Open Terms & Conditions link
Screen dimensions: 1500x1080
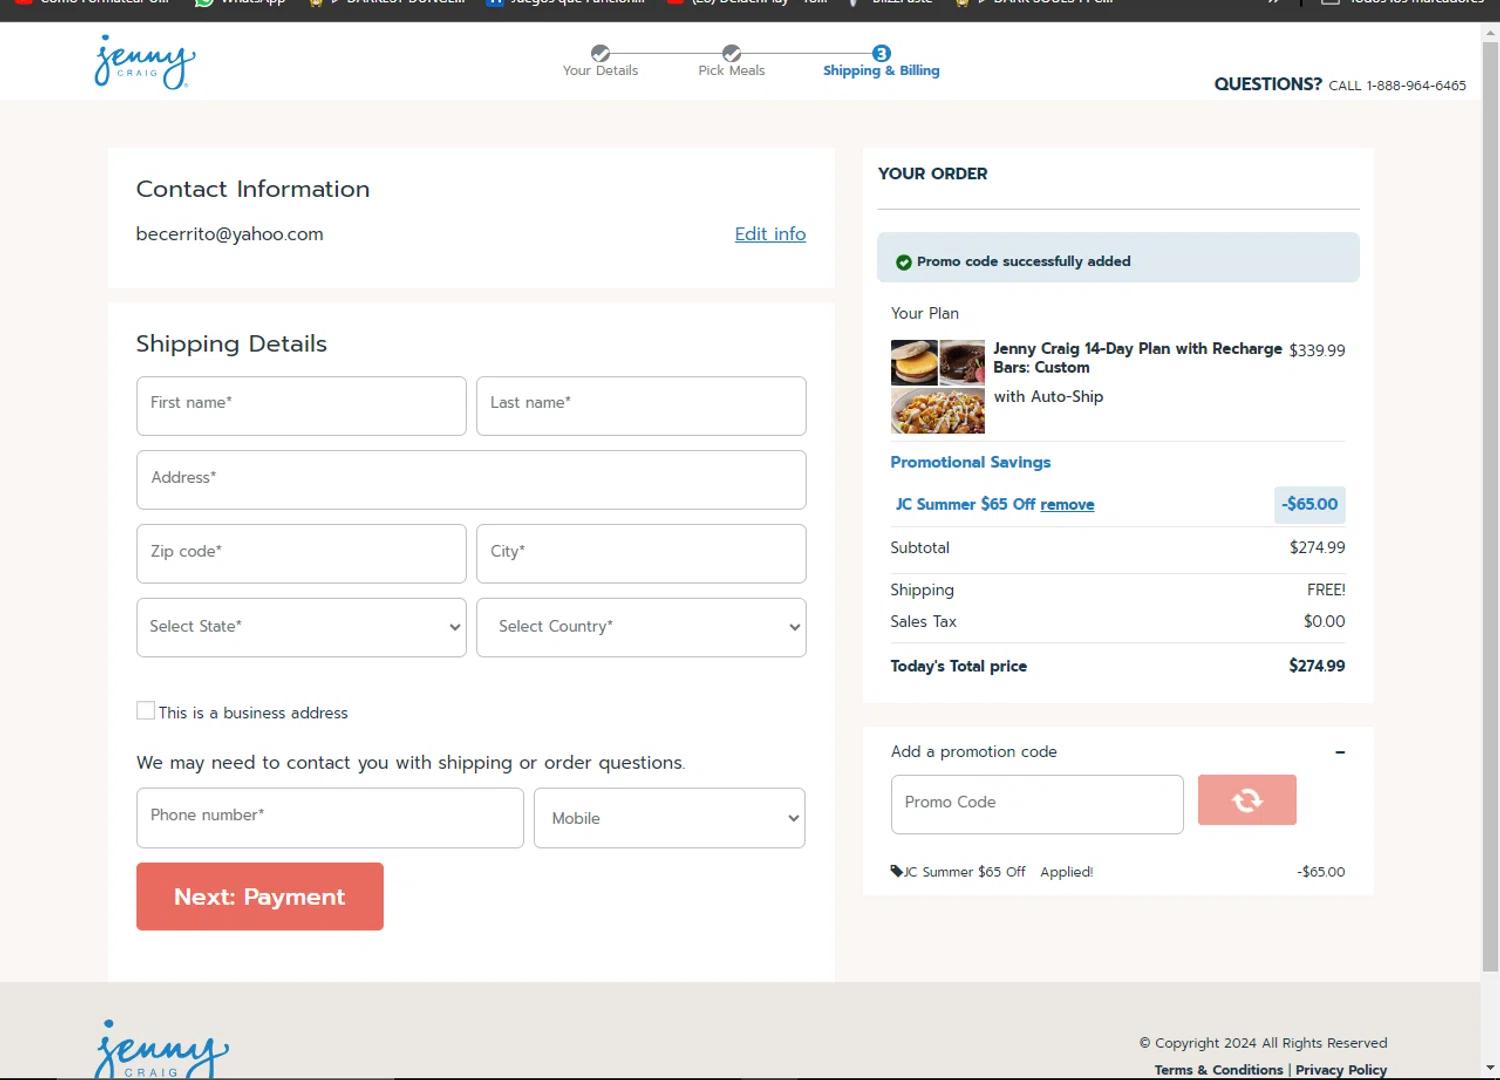tap(1218, 1070)
